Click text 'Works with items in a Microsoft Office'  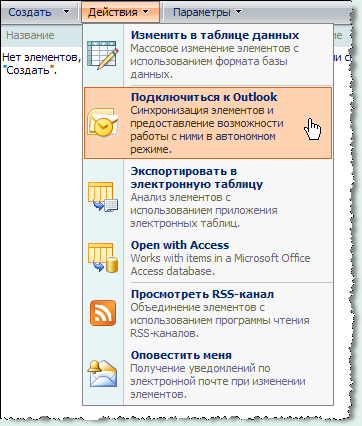point(220,258)
